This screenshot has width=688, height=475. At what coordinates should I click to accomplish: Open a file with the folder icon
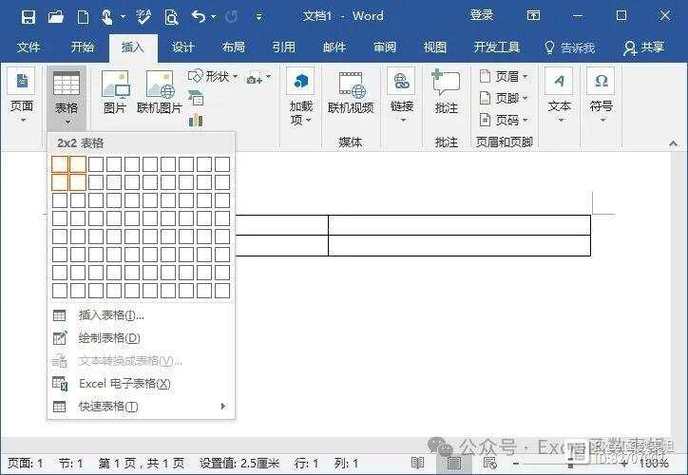coord(56,17)
